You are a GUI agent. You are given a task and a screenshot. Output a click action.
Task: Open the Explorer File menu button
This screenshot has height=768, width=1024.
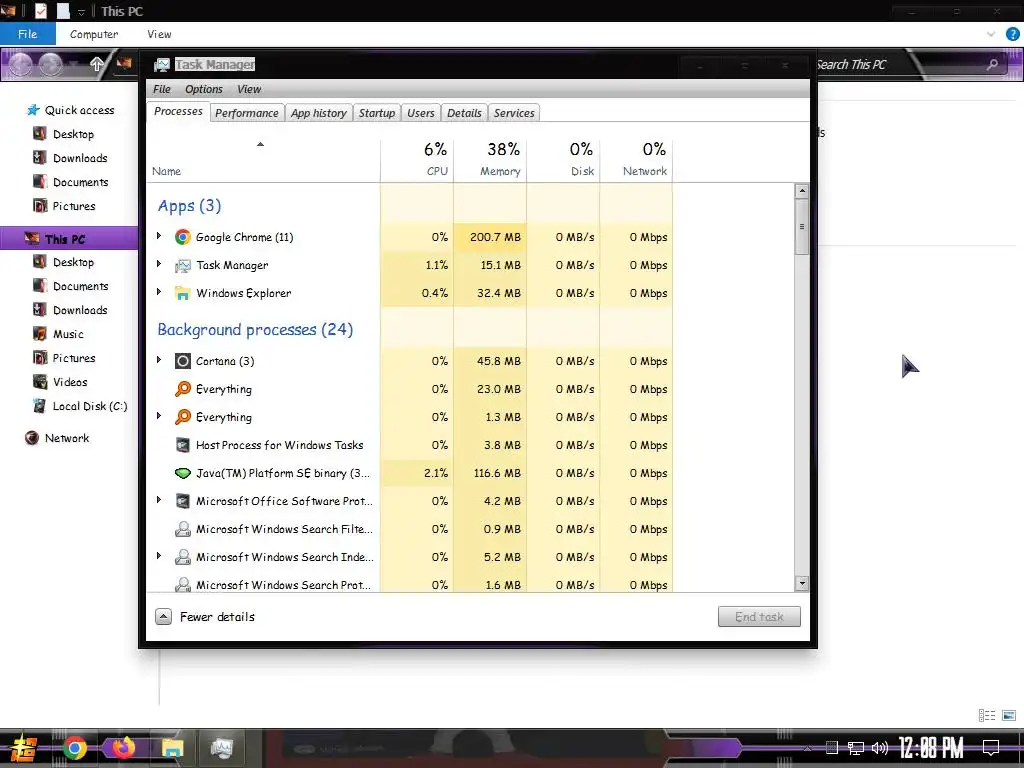click(x=27, y=34)
